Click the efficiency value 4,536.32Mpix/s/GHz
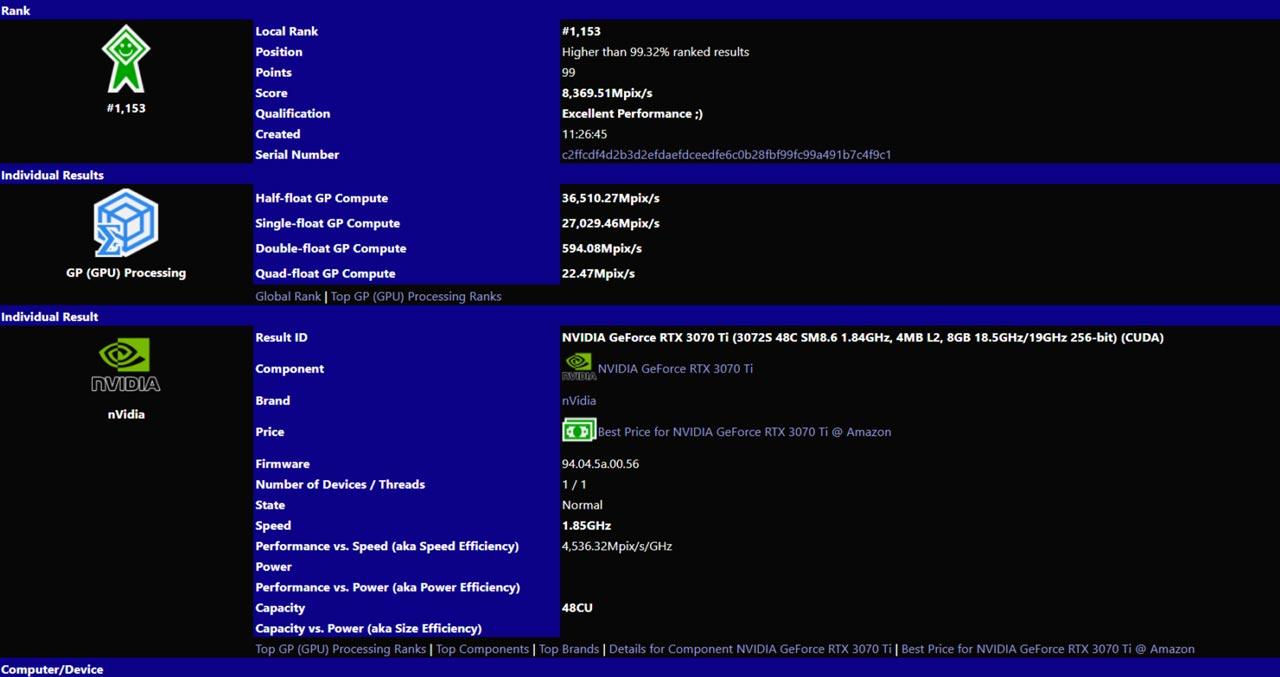 [x=617, y=546]
